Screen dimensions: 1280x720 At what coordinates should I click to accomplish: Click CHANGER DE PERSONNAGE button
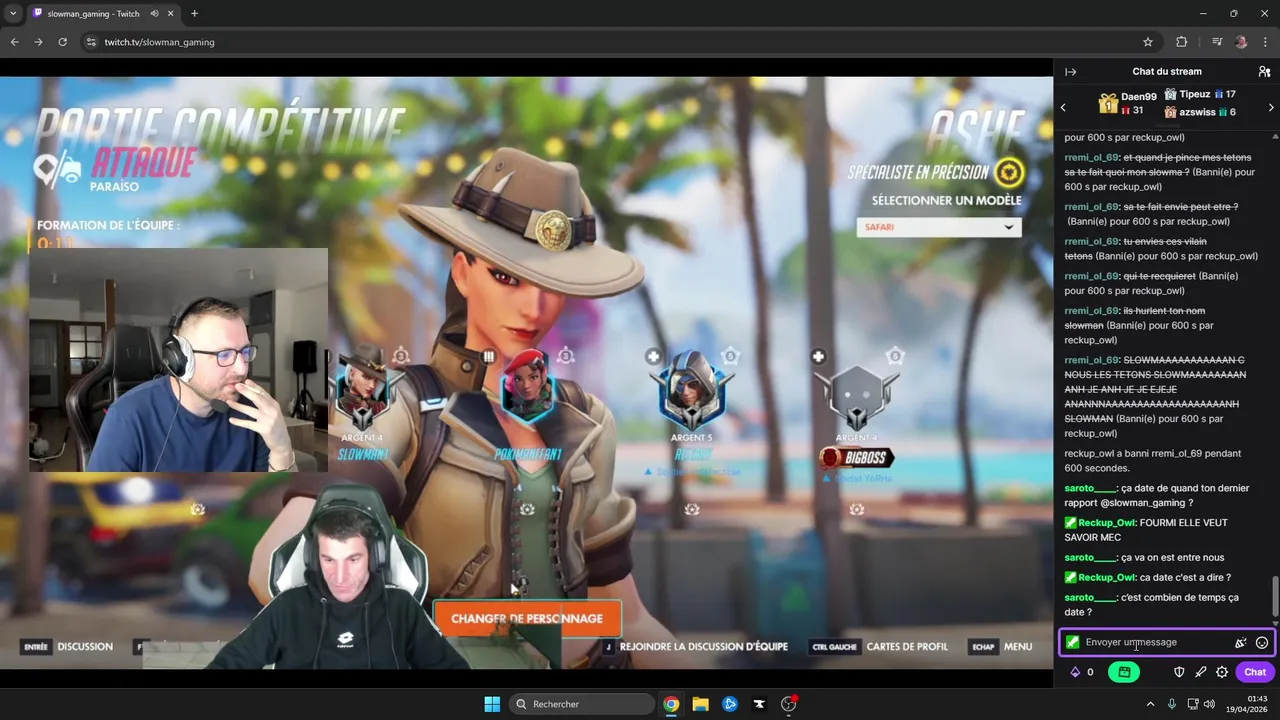point(527,619)
